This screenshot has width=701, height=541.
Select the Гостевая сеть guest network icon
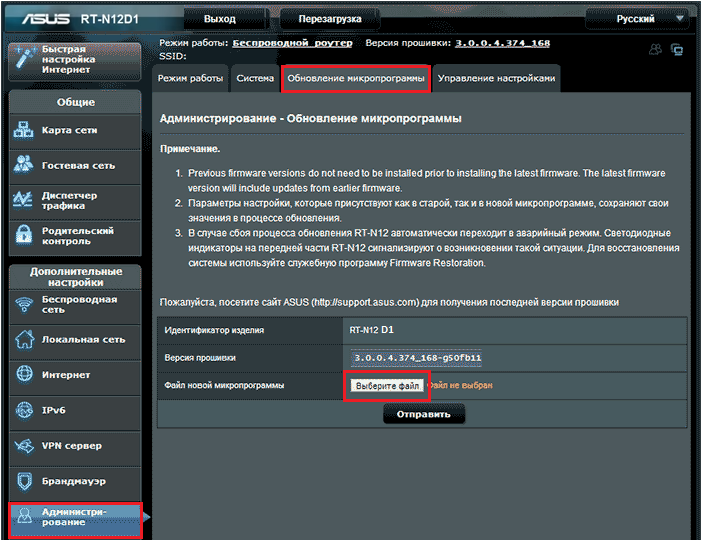point(25,165)
